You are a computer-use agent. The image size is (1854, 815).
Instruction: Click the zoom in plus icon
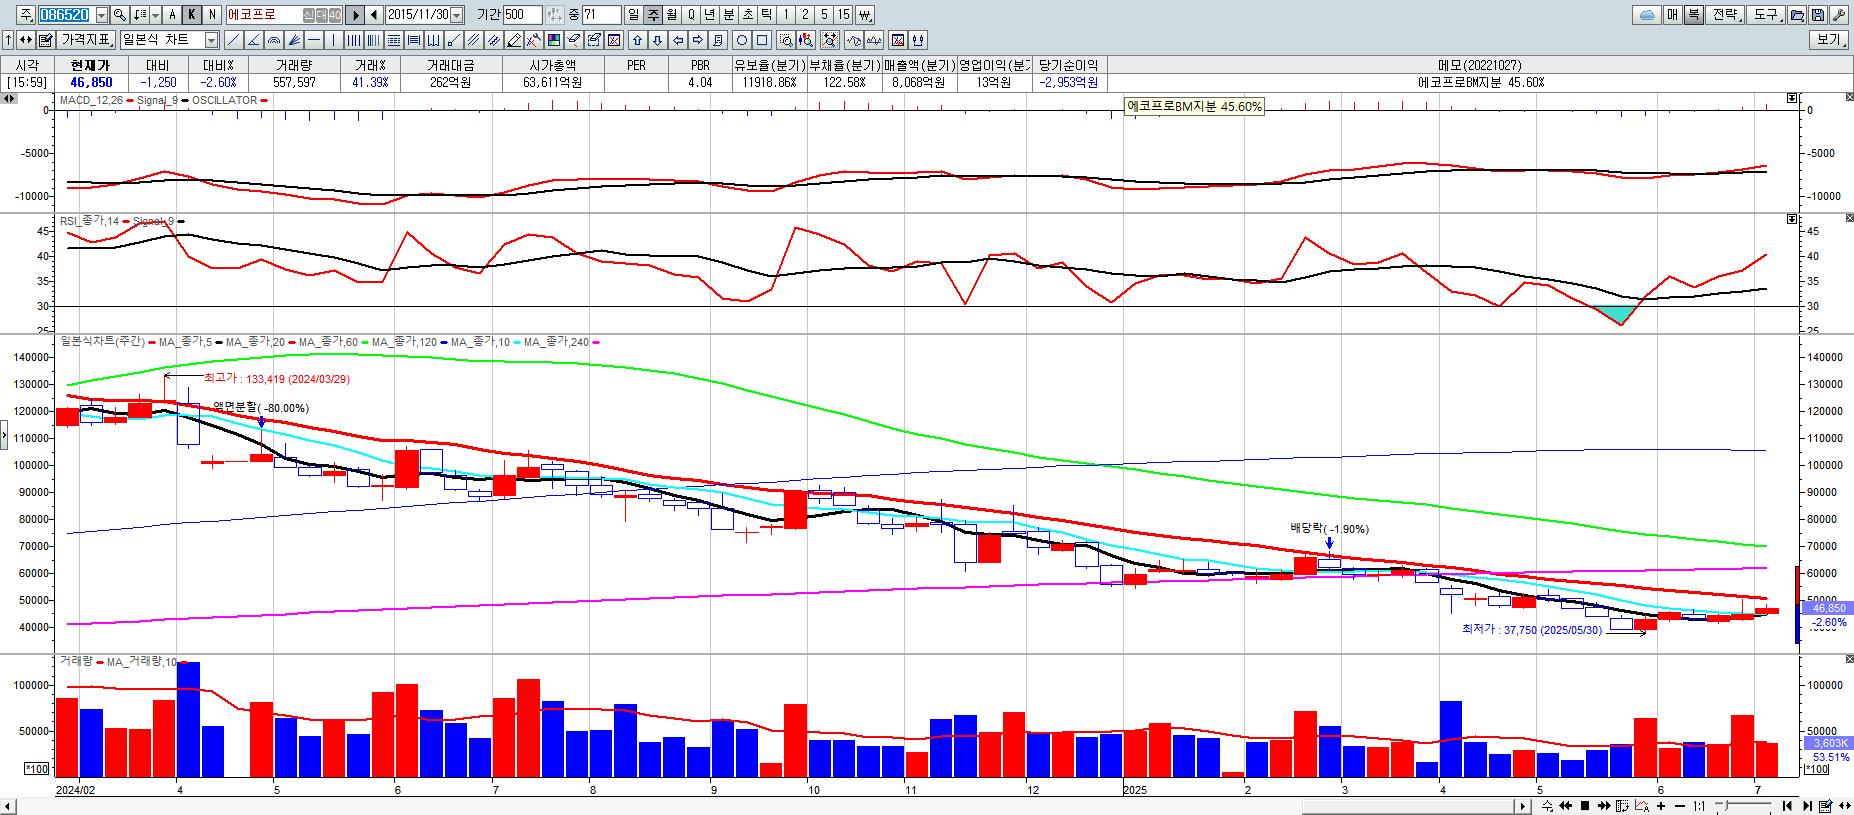point(1661,806)
